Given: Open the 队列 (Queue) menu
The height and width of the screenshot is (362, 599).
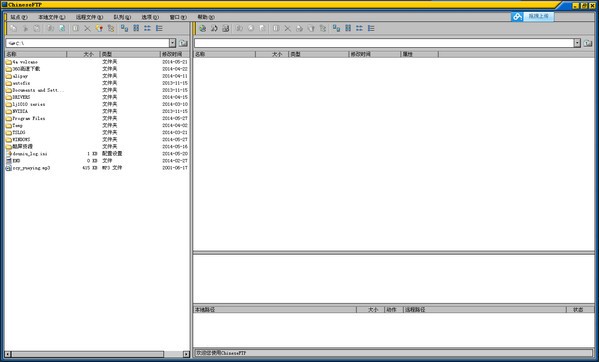Looking at the screenshot, I should 122,17.
